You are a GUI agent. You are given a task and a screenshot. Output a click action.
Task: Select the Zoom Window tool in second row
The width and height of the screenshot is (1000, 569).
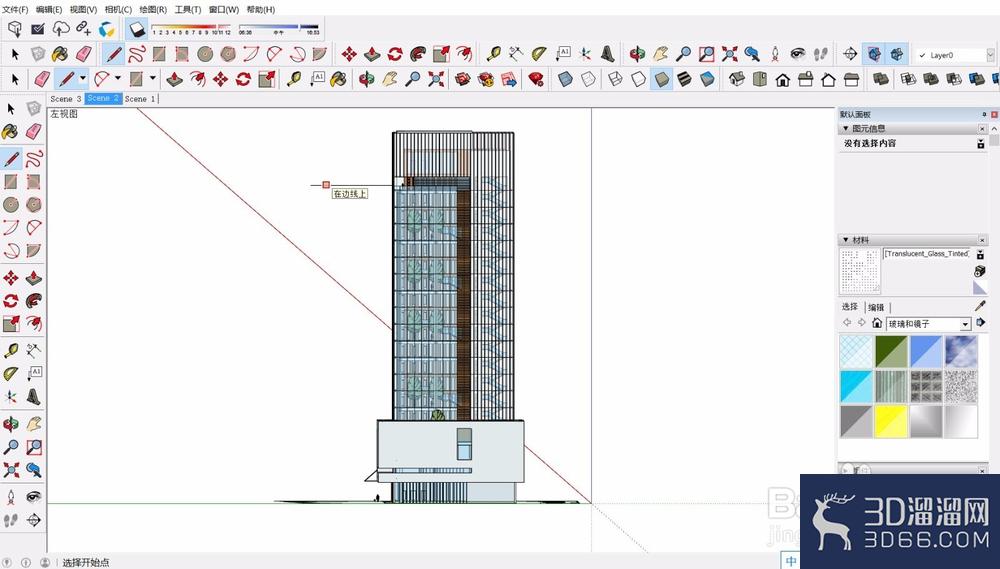[x=707, y=54]
